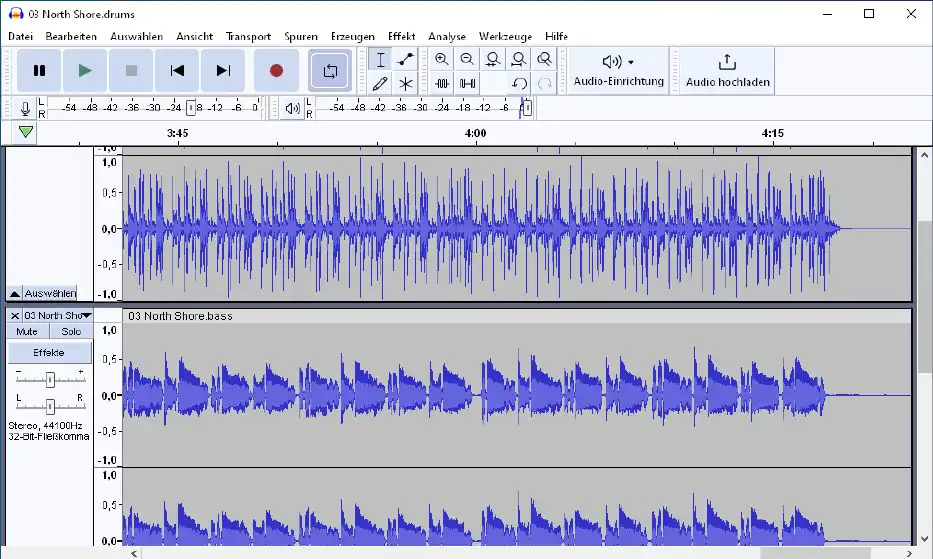Solo the 03 North Shore bass track
Screen dimensions: 933x559
pyautogui.click(x=71, y=332)
